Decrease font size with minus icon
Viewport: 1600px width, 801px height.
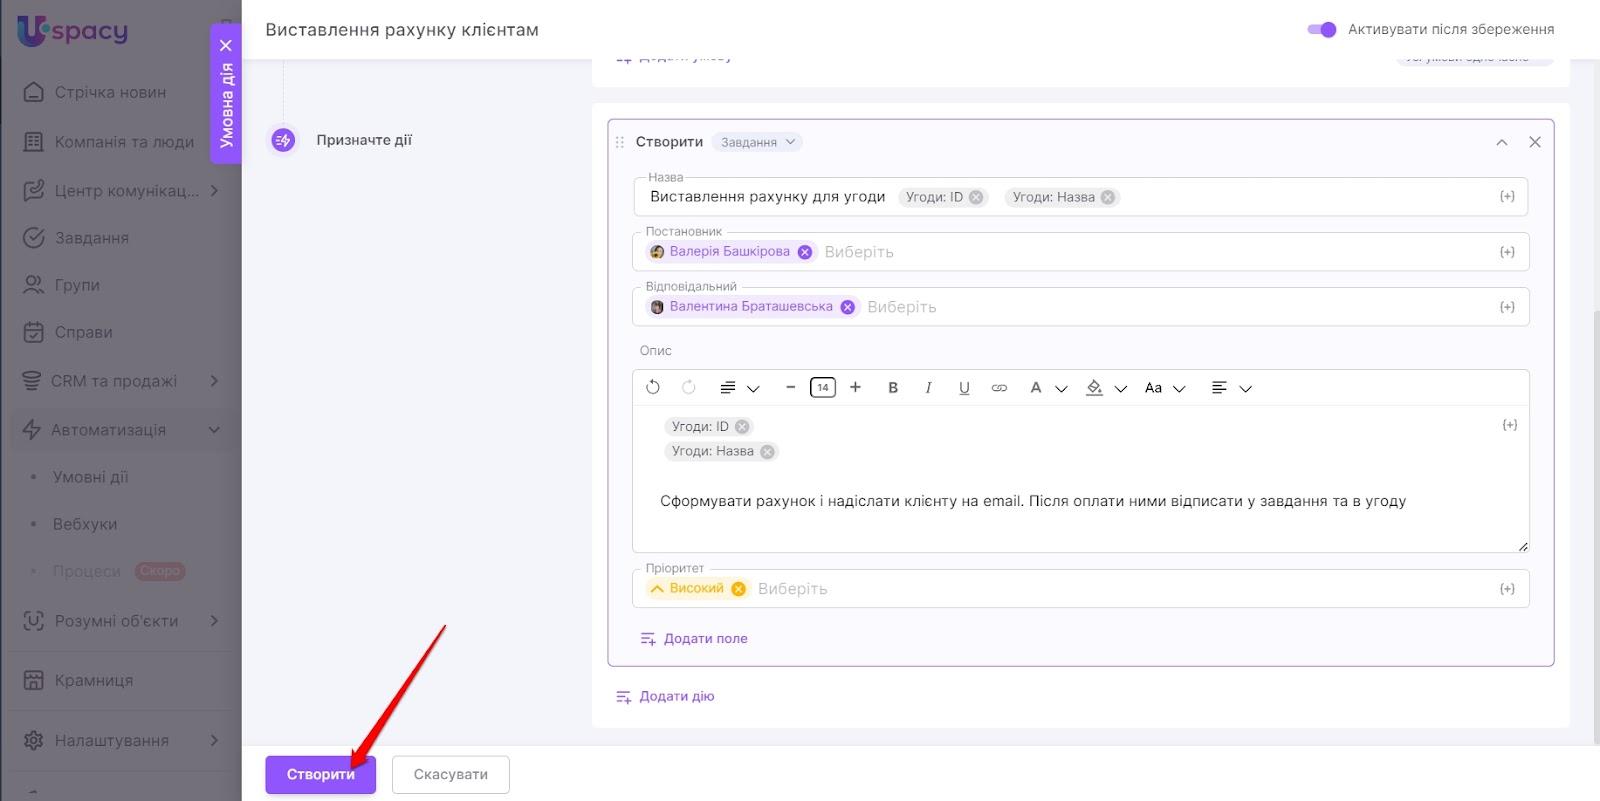[x=790, y=388]
